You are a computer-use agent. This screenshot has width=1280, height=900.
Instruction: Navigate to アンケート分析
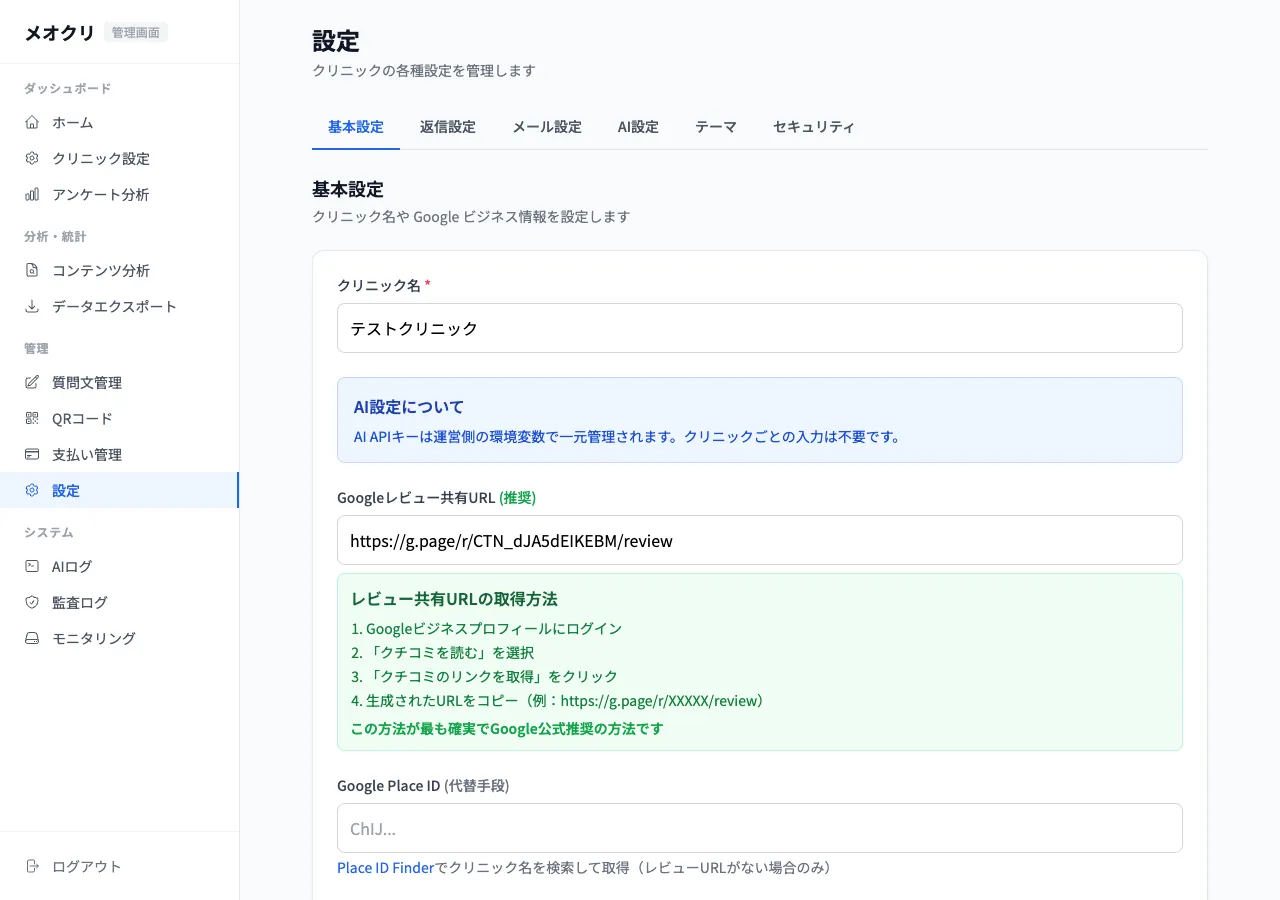(x=119, y=194)
